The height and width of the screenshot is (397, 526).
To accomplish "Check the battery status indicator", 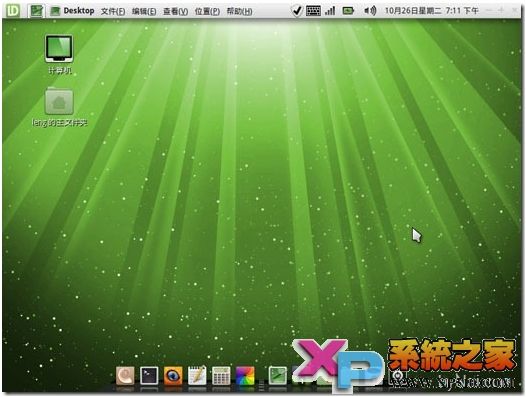I will 348,11.
